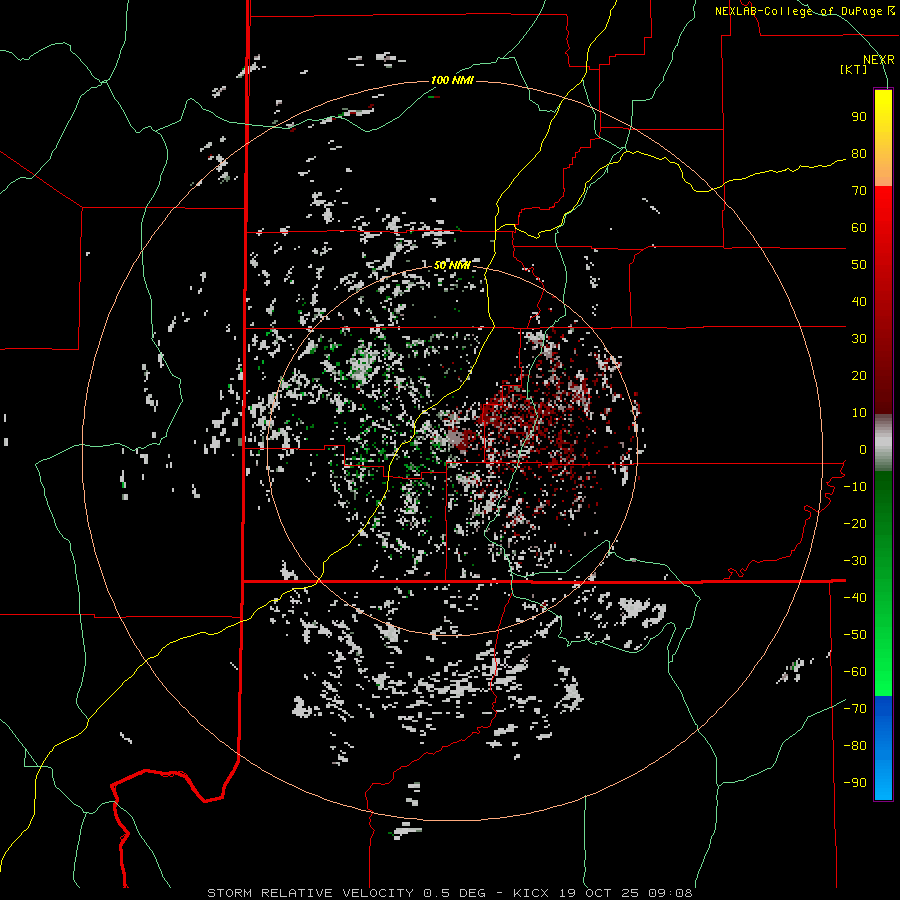Select the -20 value on the velocity scale
Image resolution: width=900 pixels, height=900 pixels.
click(x=855, y=523)
